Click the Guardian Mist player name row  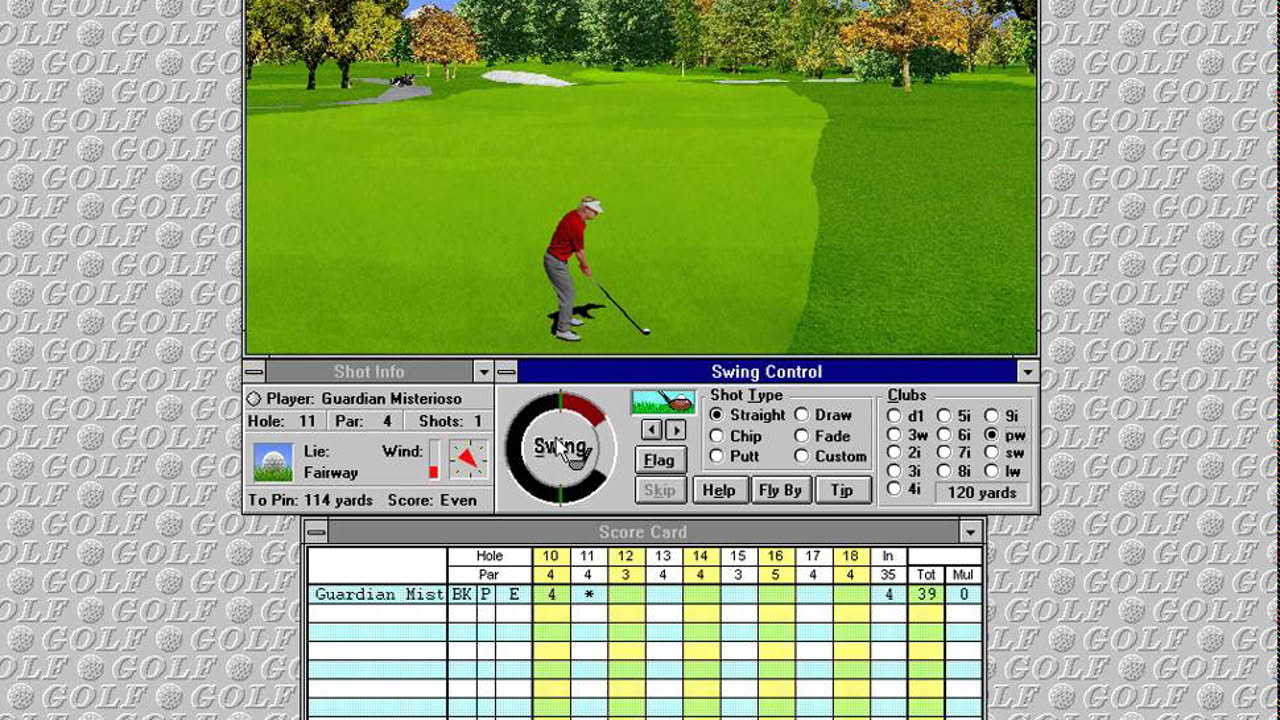click(379, 594)
